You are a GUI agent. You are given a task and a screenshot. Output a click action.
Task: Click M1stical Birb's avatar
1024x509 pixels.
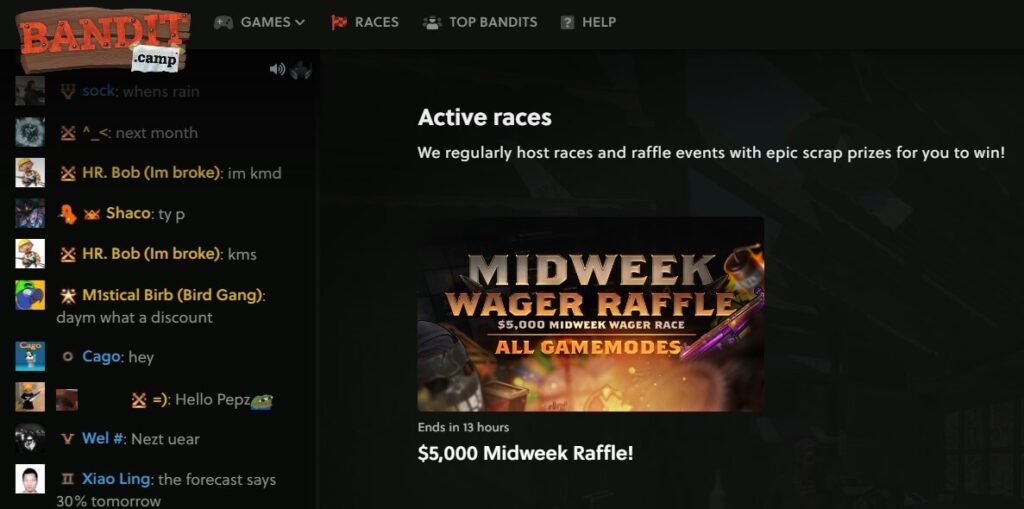pos(30,295)
